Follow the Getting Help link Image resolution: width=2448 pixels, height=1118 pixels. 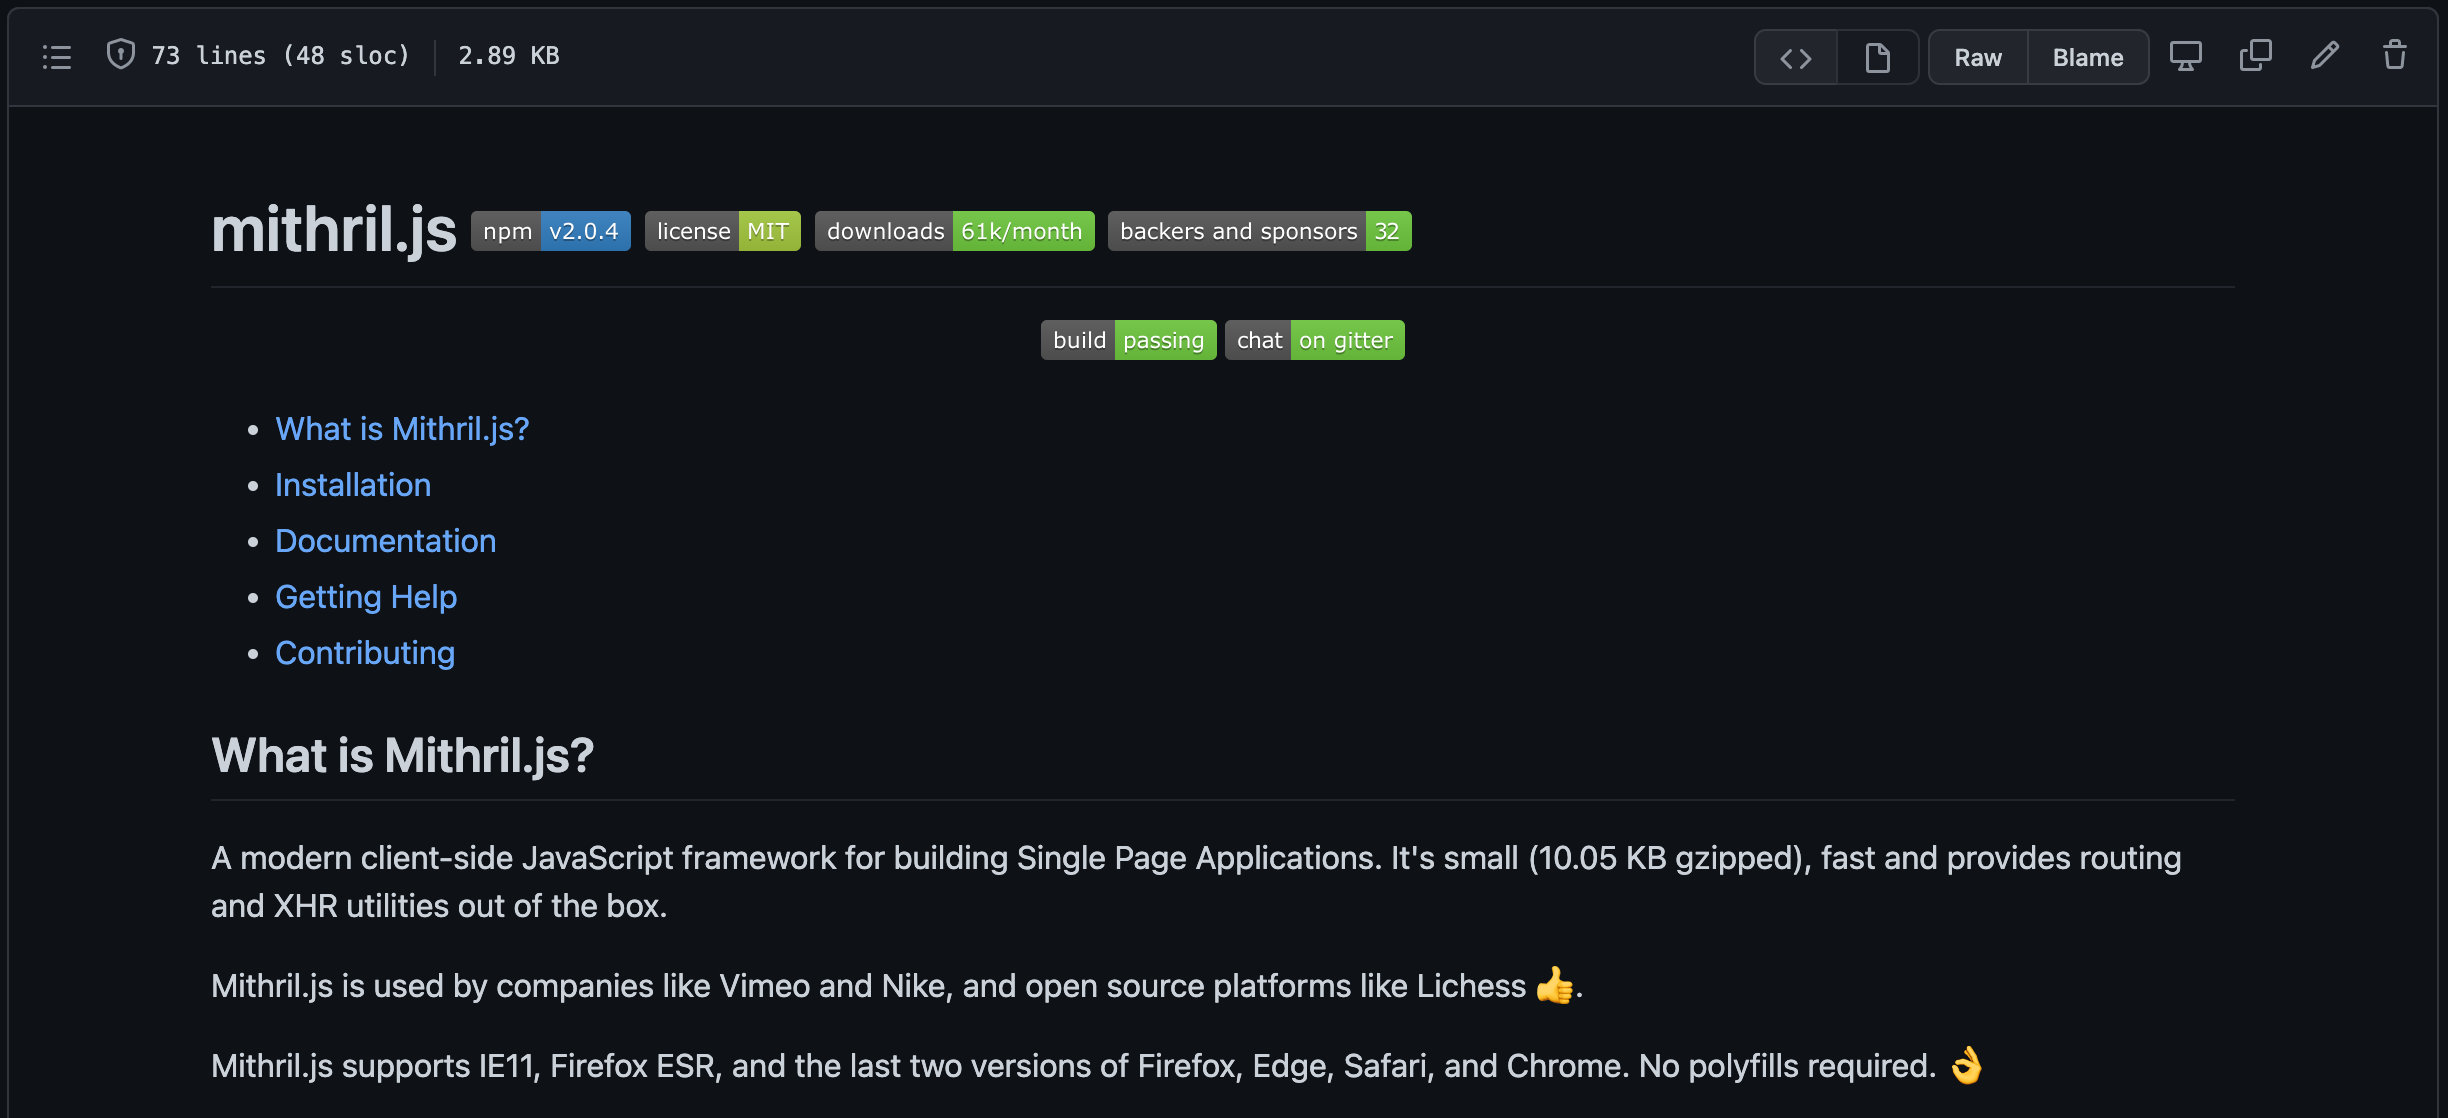(x=366, y=597)
